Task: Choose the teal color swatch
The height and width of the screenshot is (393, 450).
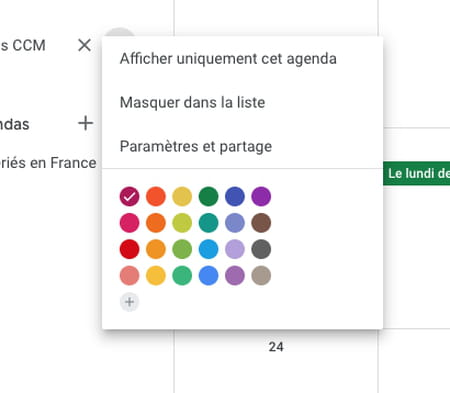Action: [208, 223]
